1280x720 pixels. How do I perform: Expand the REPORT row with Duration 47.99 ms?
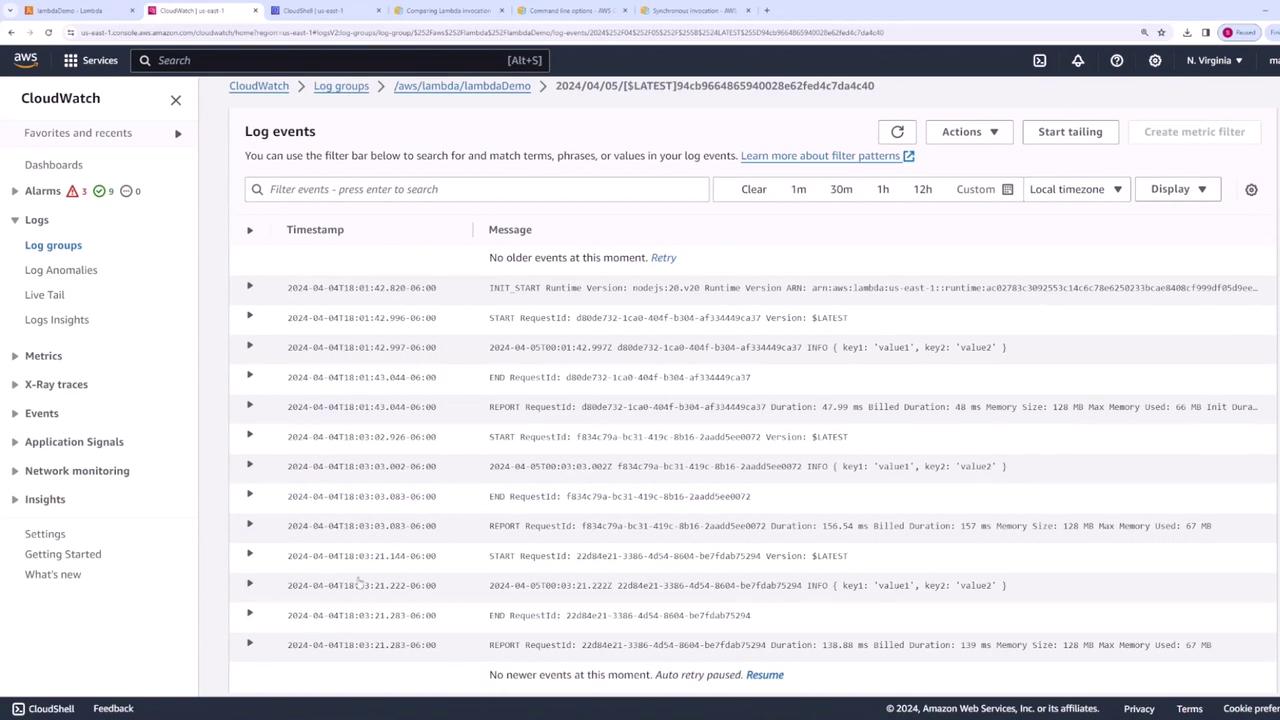250,405
